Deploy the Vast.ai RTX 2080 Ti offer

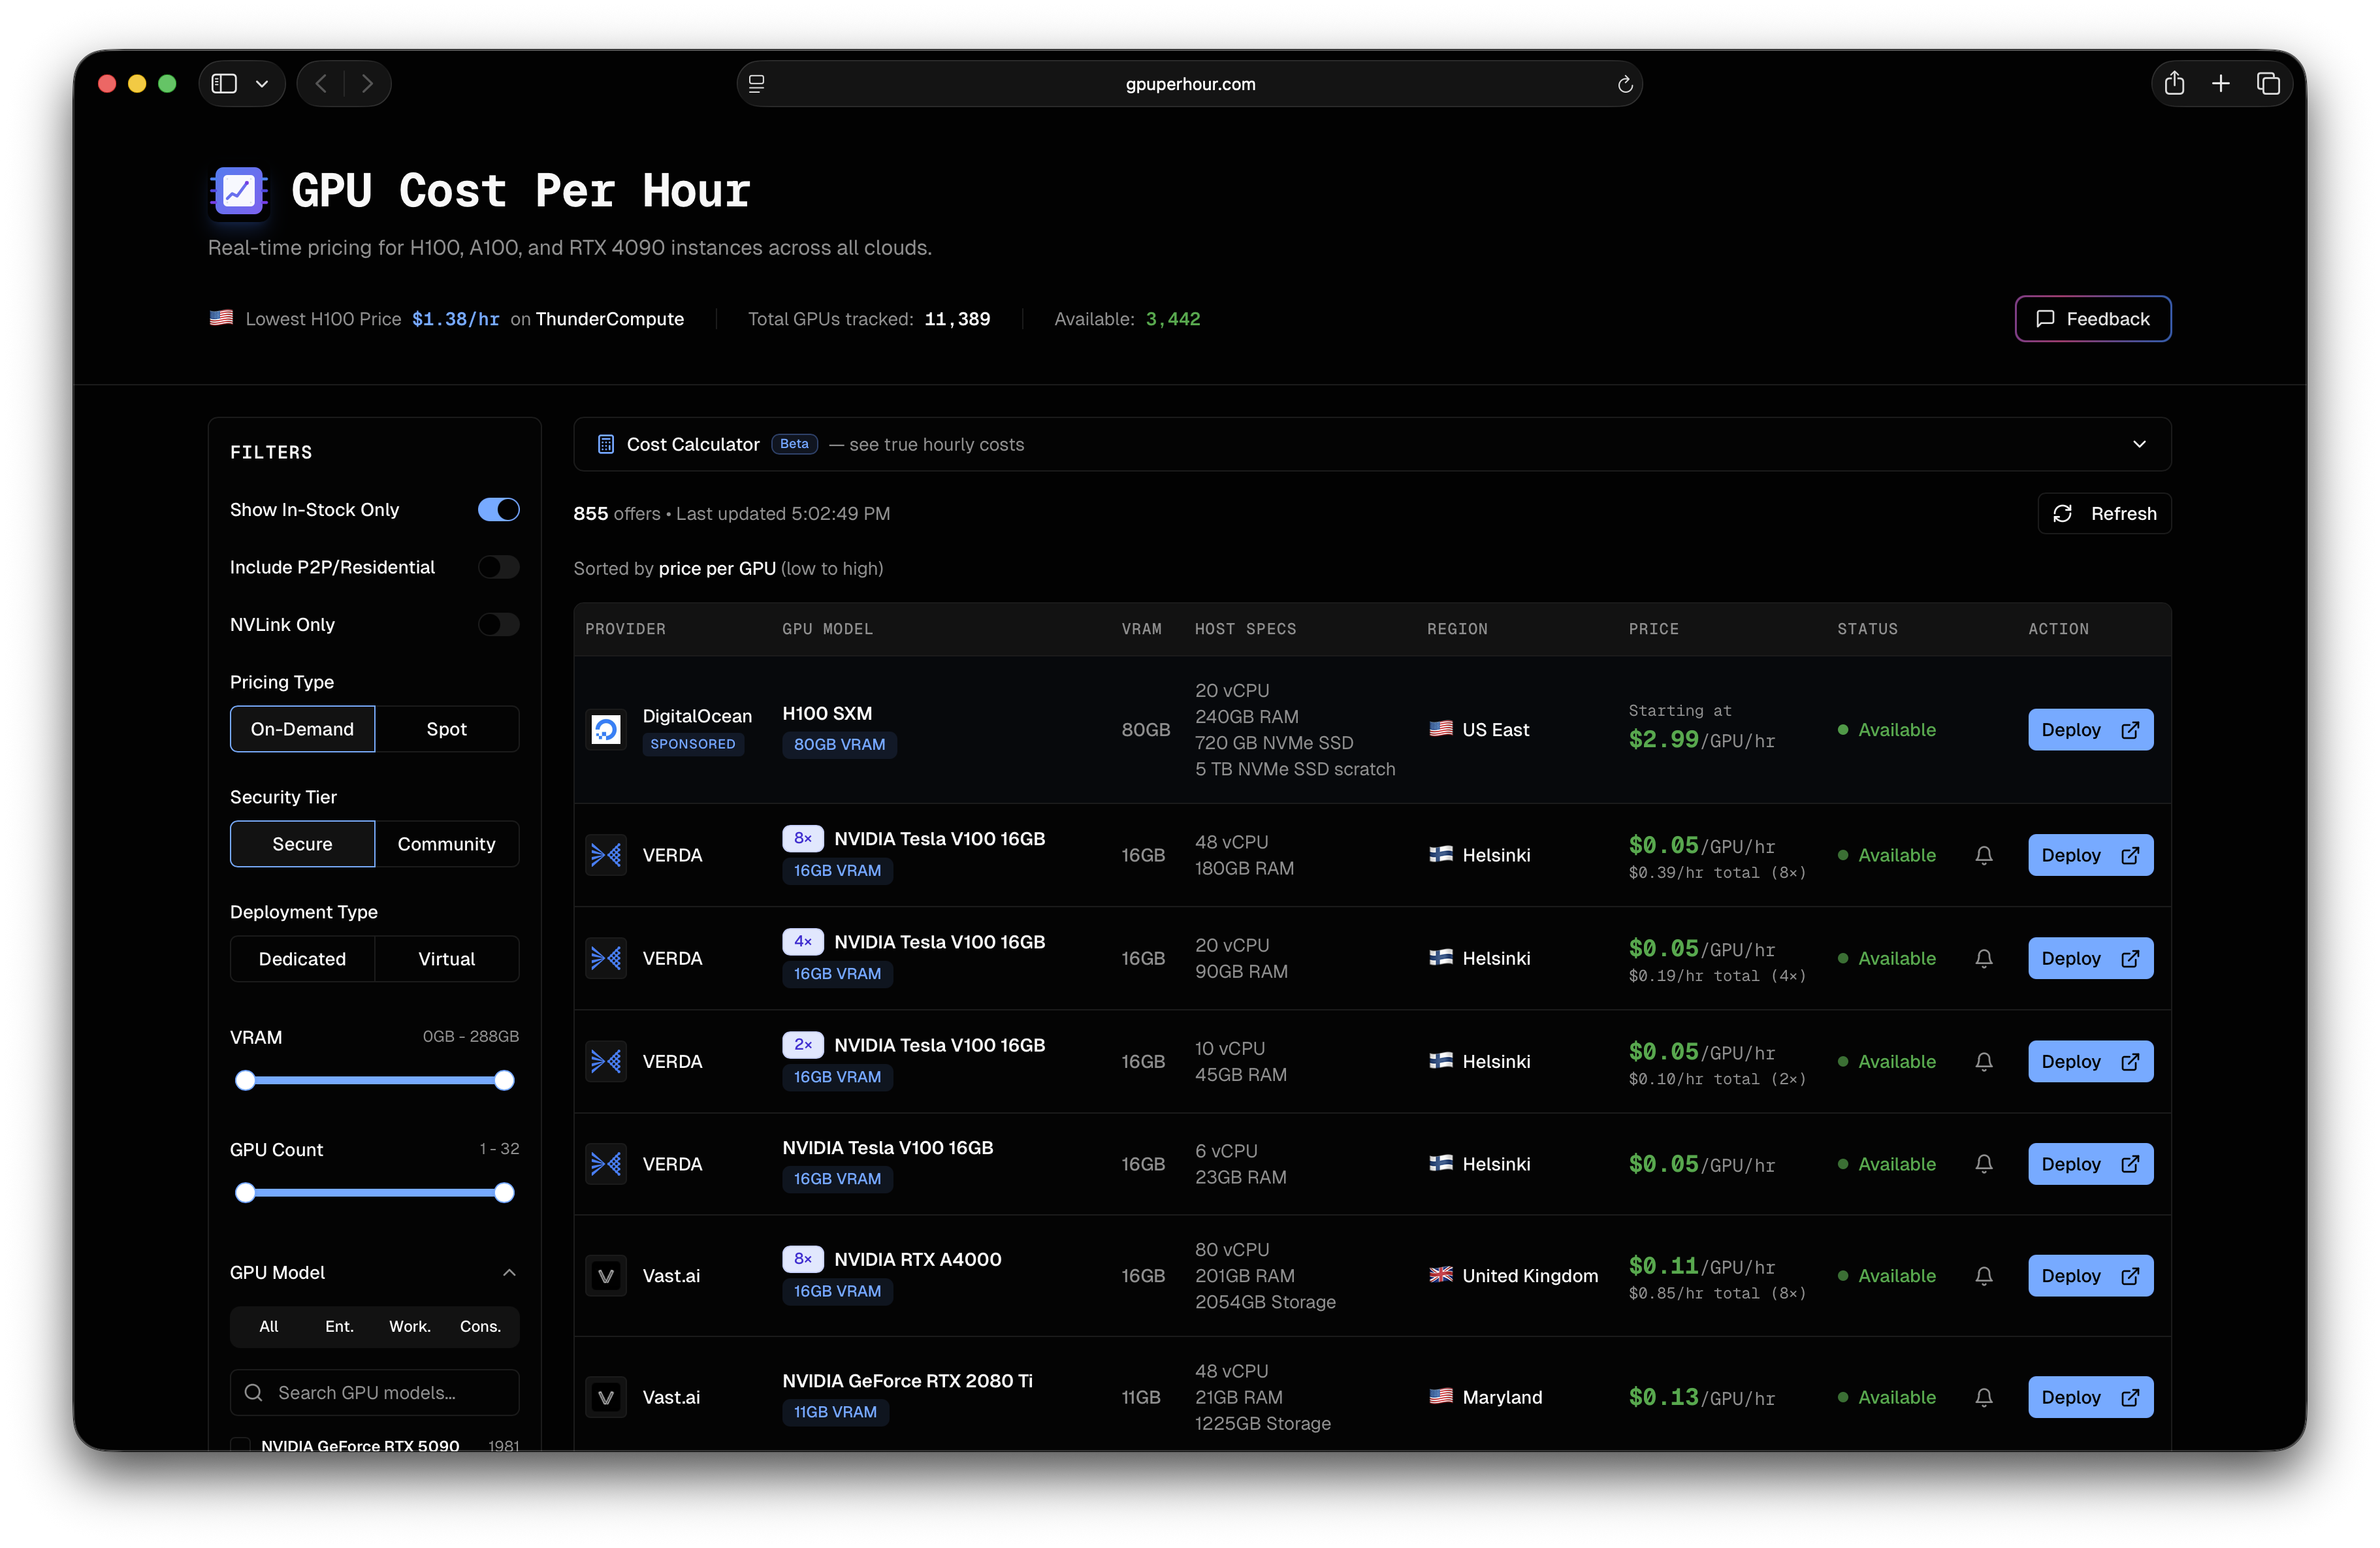pyautogui.click(x=2090, y=1397)
